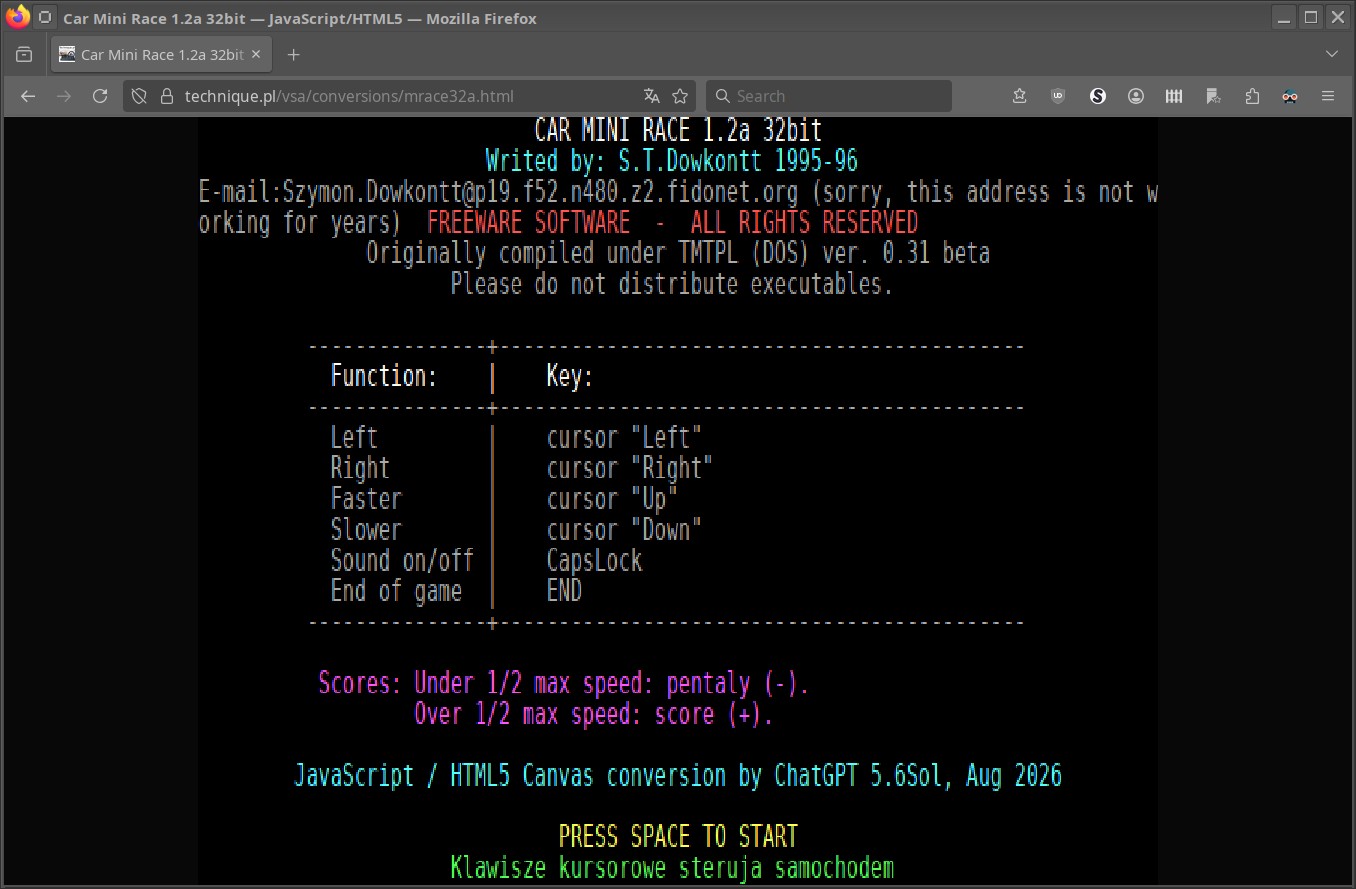The width and height of the screenshot is (1356, 889).
Task: Click the "Function:" table header
Action: [384, 376]
